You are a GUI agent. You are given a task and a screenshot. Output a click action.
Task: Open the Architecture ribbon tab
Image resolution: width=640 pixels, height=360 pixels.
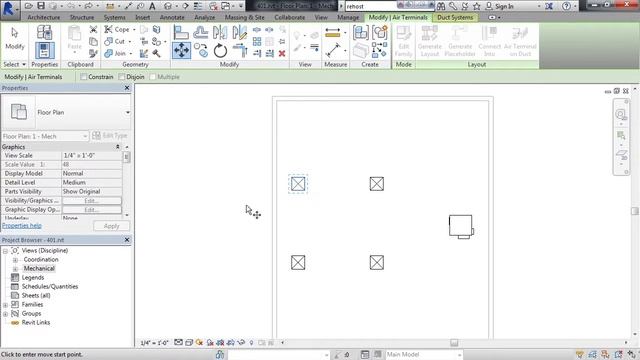44,18
